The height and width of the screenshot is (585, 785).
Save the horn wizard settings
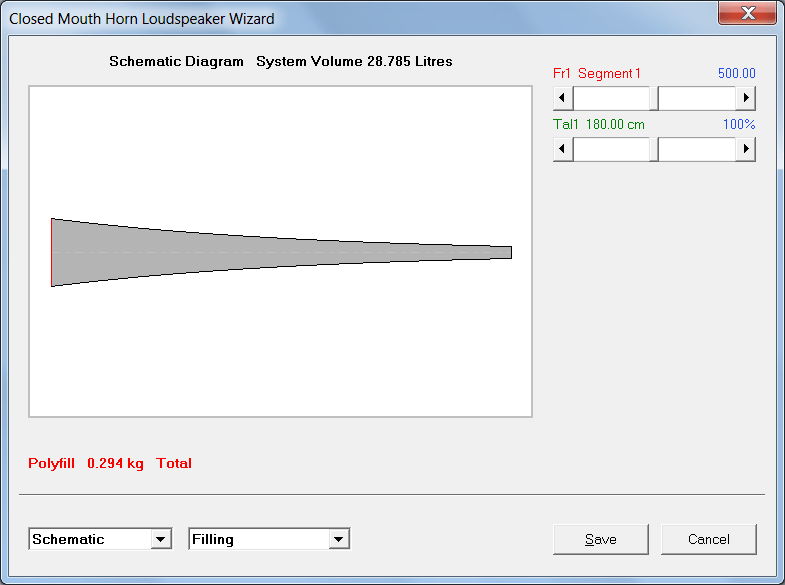click(x=601, y=539)
